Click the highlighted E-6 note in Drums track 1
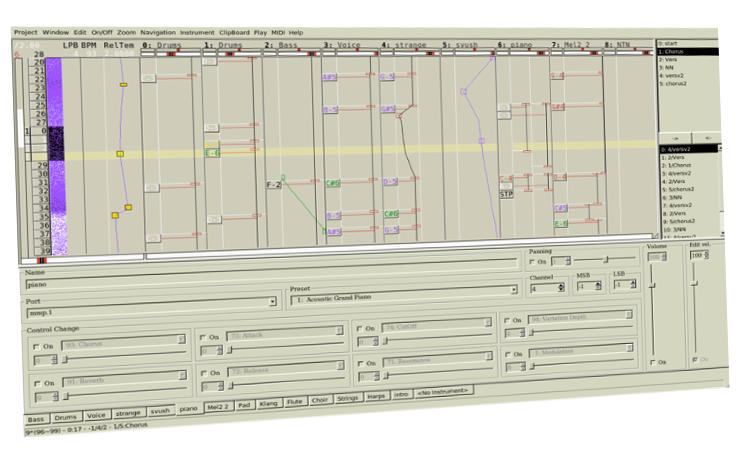Screen dimensions: 739x450 [x=212, y=153]
